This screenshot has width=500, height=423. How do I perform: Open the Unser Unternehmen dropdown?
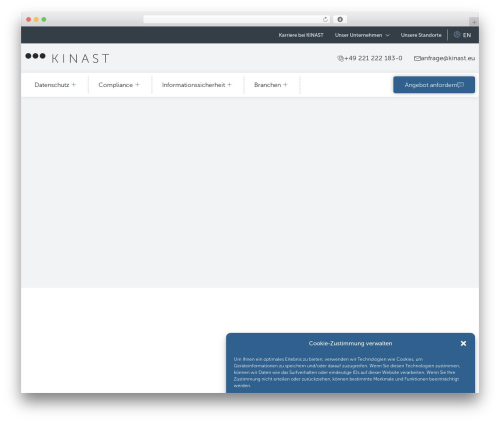click(362, 35)
